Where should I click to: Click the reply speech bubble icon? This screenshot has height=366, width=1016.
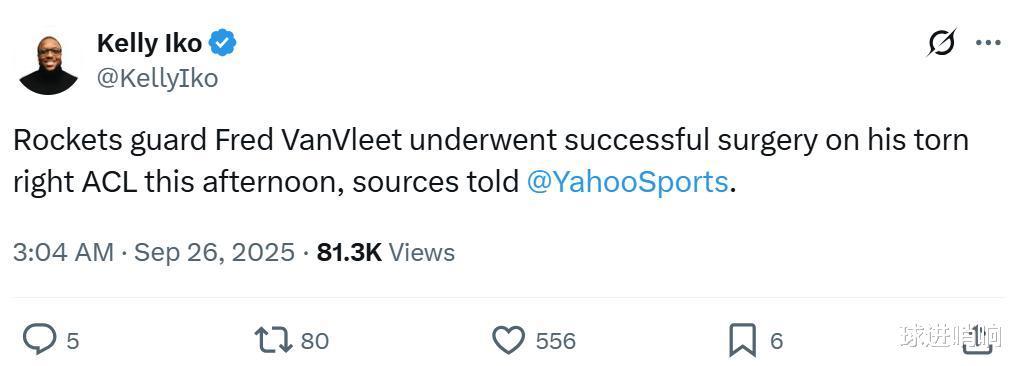point(40,339)
